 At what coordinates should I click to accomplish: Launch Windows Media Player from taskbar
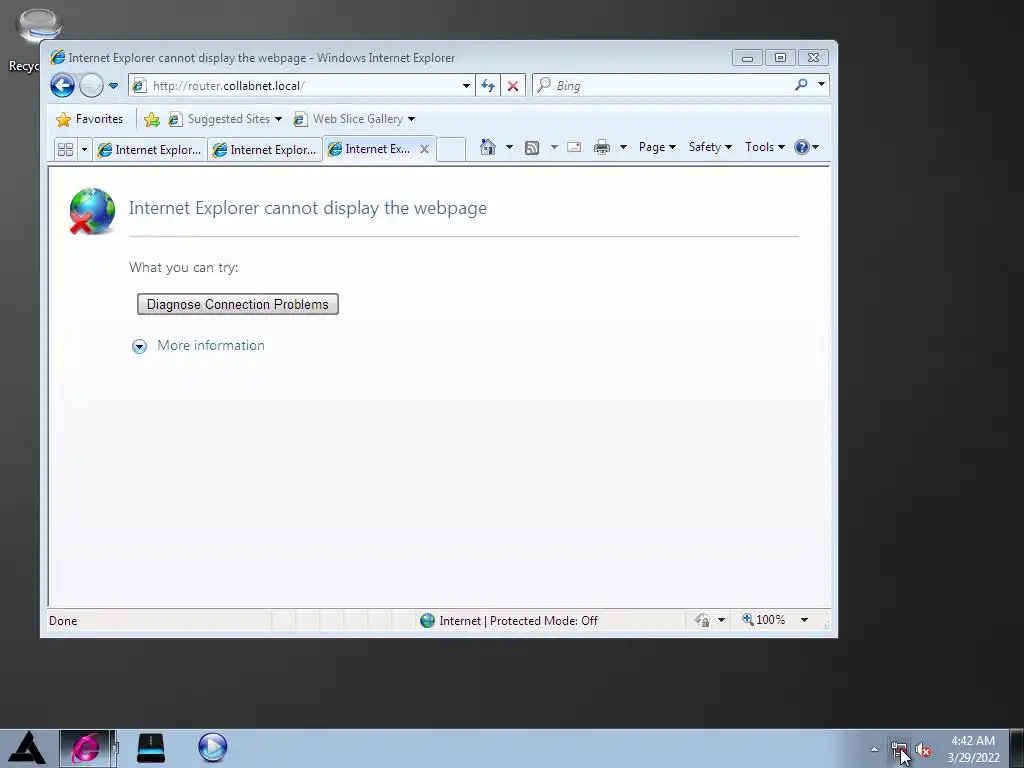point(212,748)
